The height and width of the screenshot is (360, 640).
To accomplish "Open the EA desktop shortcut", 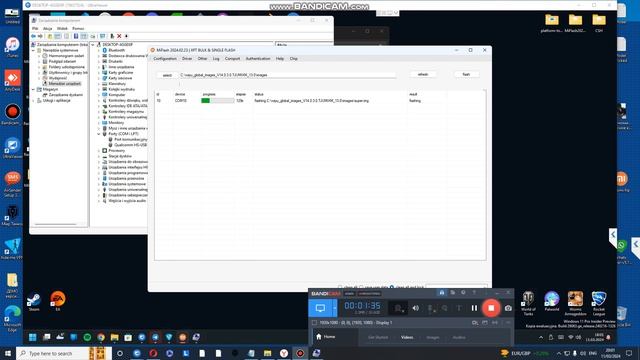I will pos(58,301).
